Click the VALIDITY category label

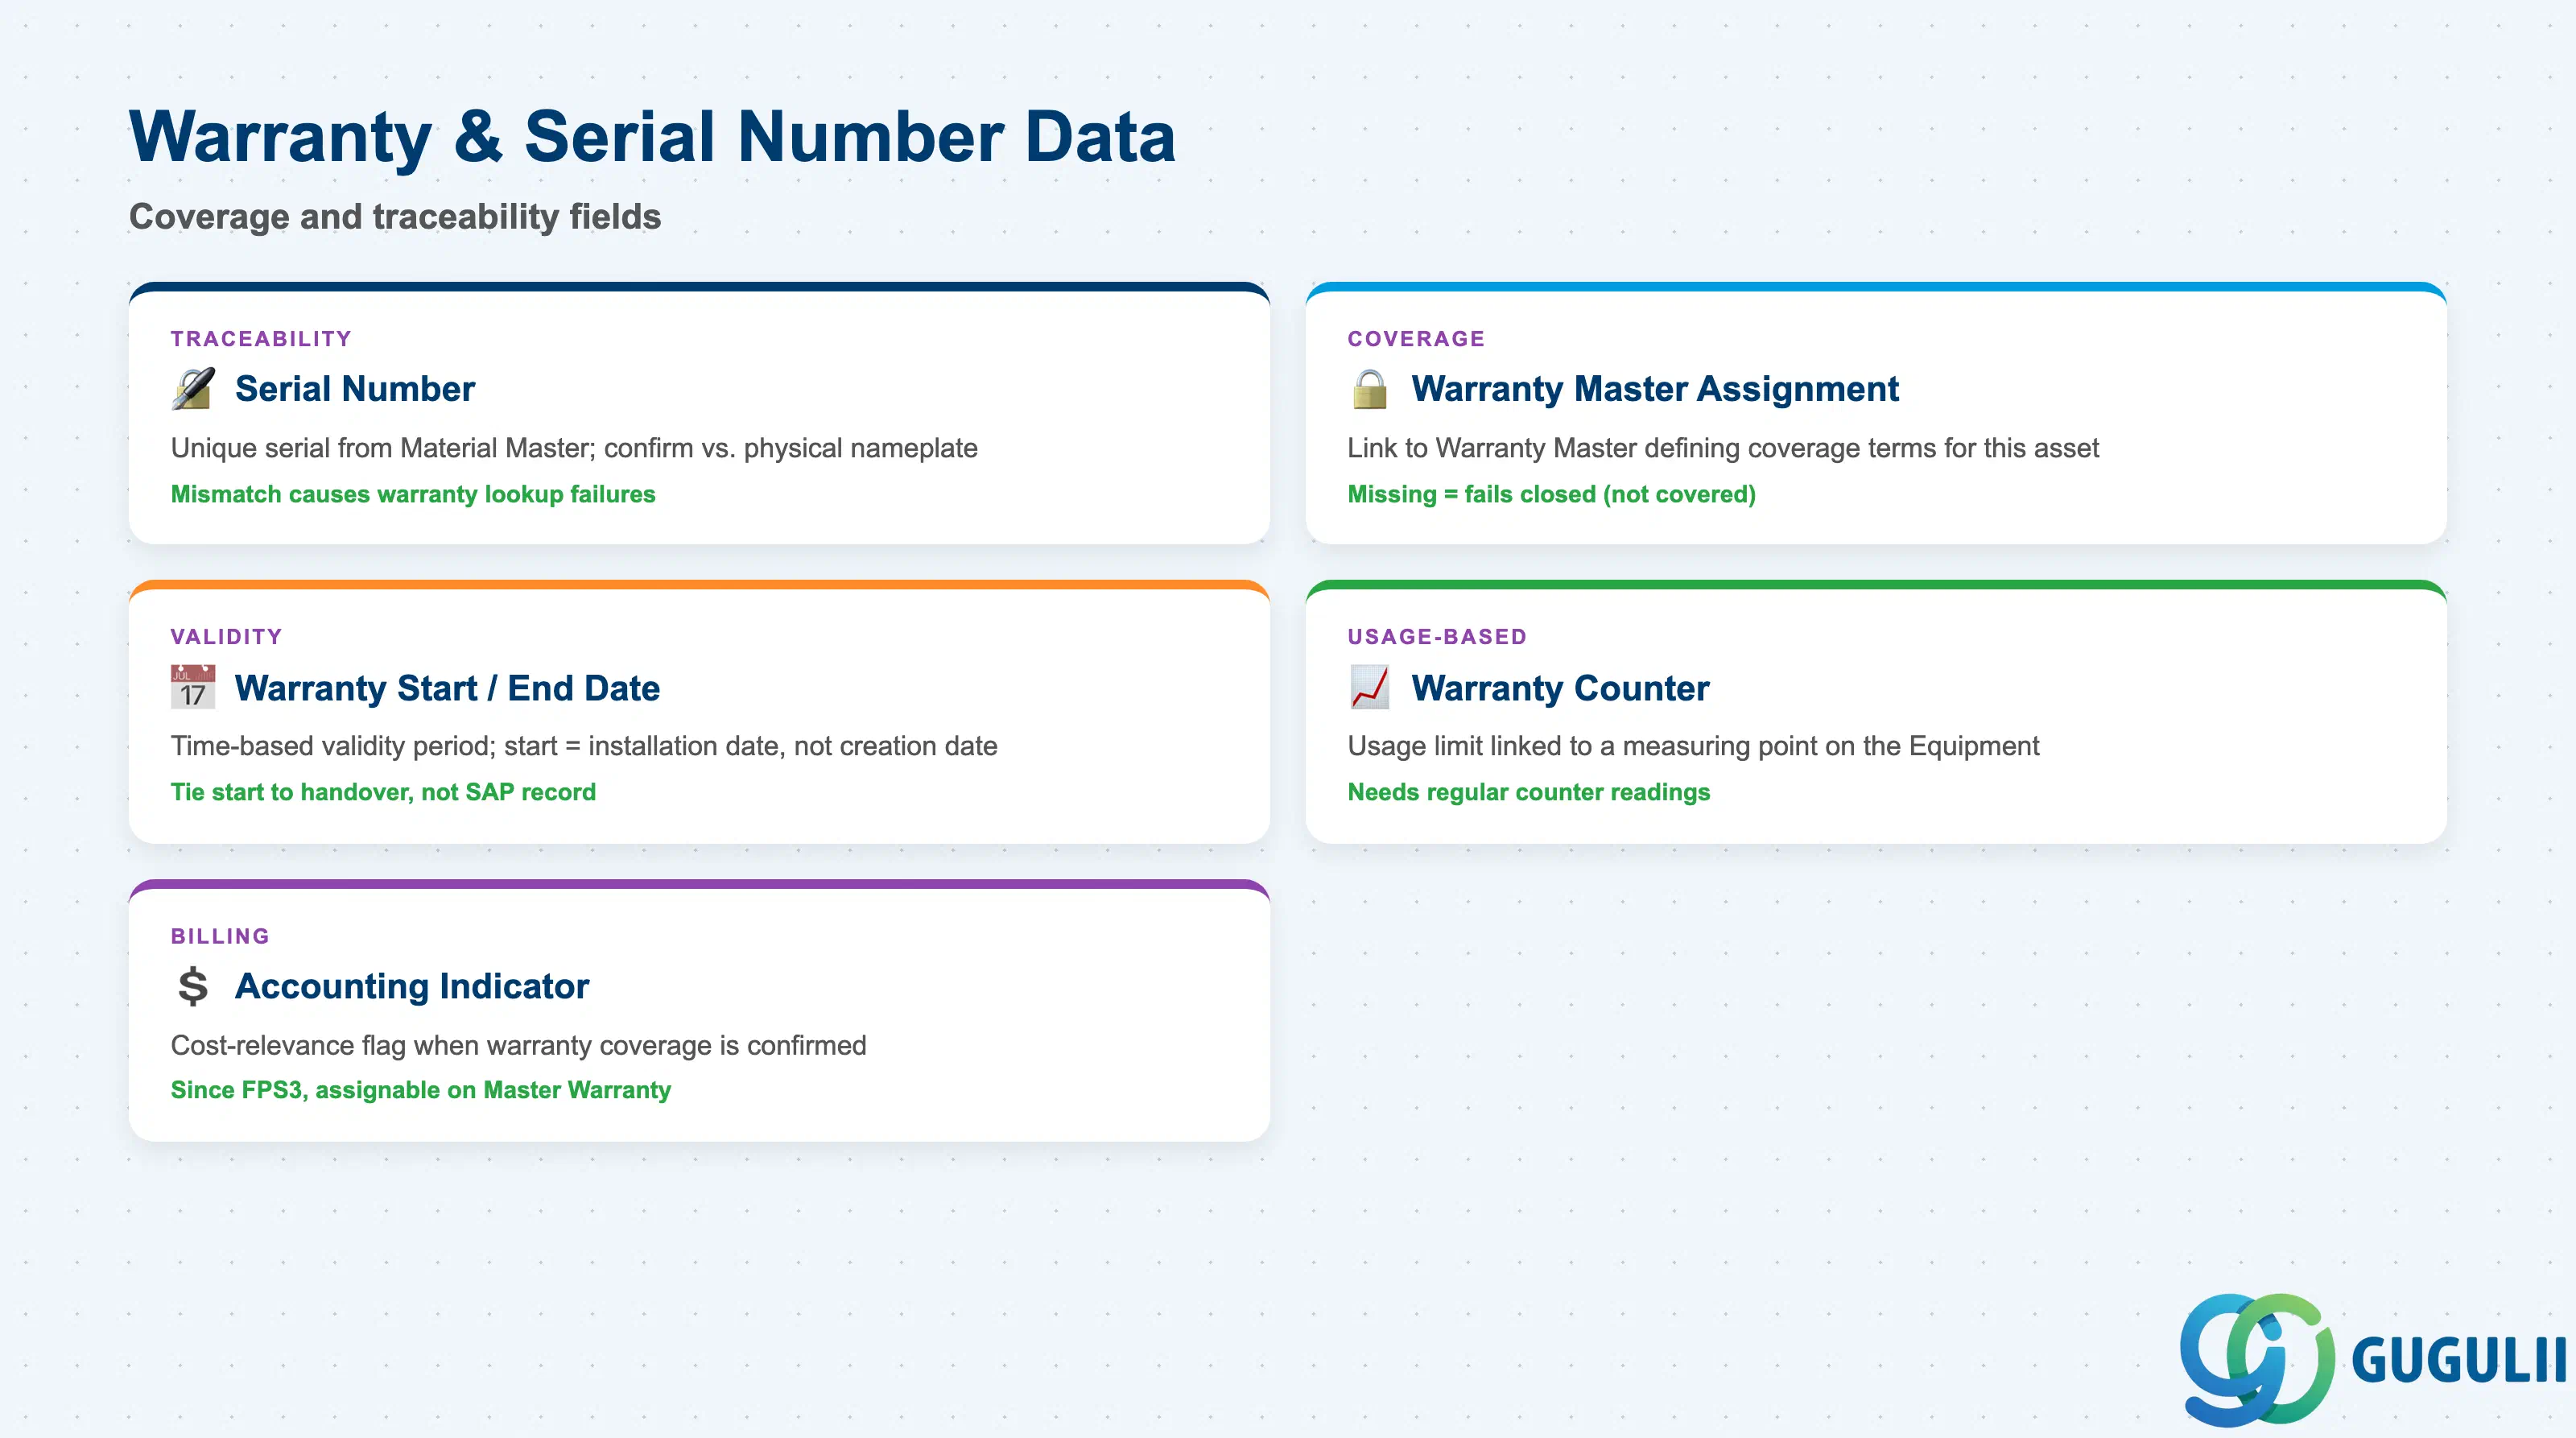tap(227, 637)
